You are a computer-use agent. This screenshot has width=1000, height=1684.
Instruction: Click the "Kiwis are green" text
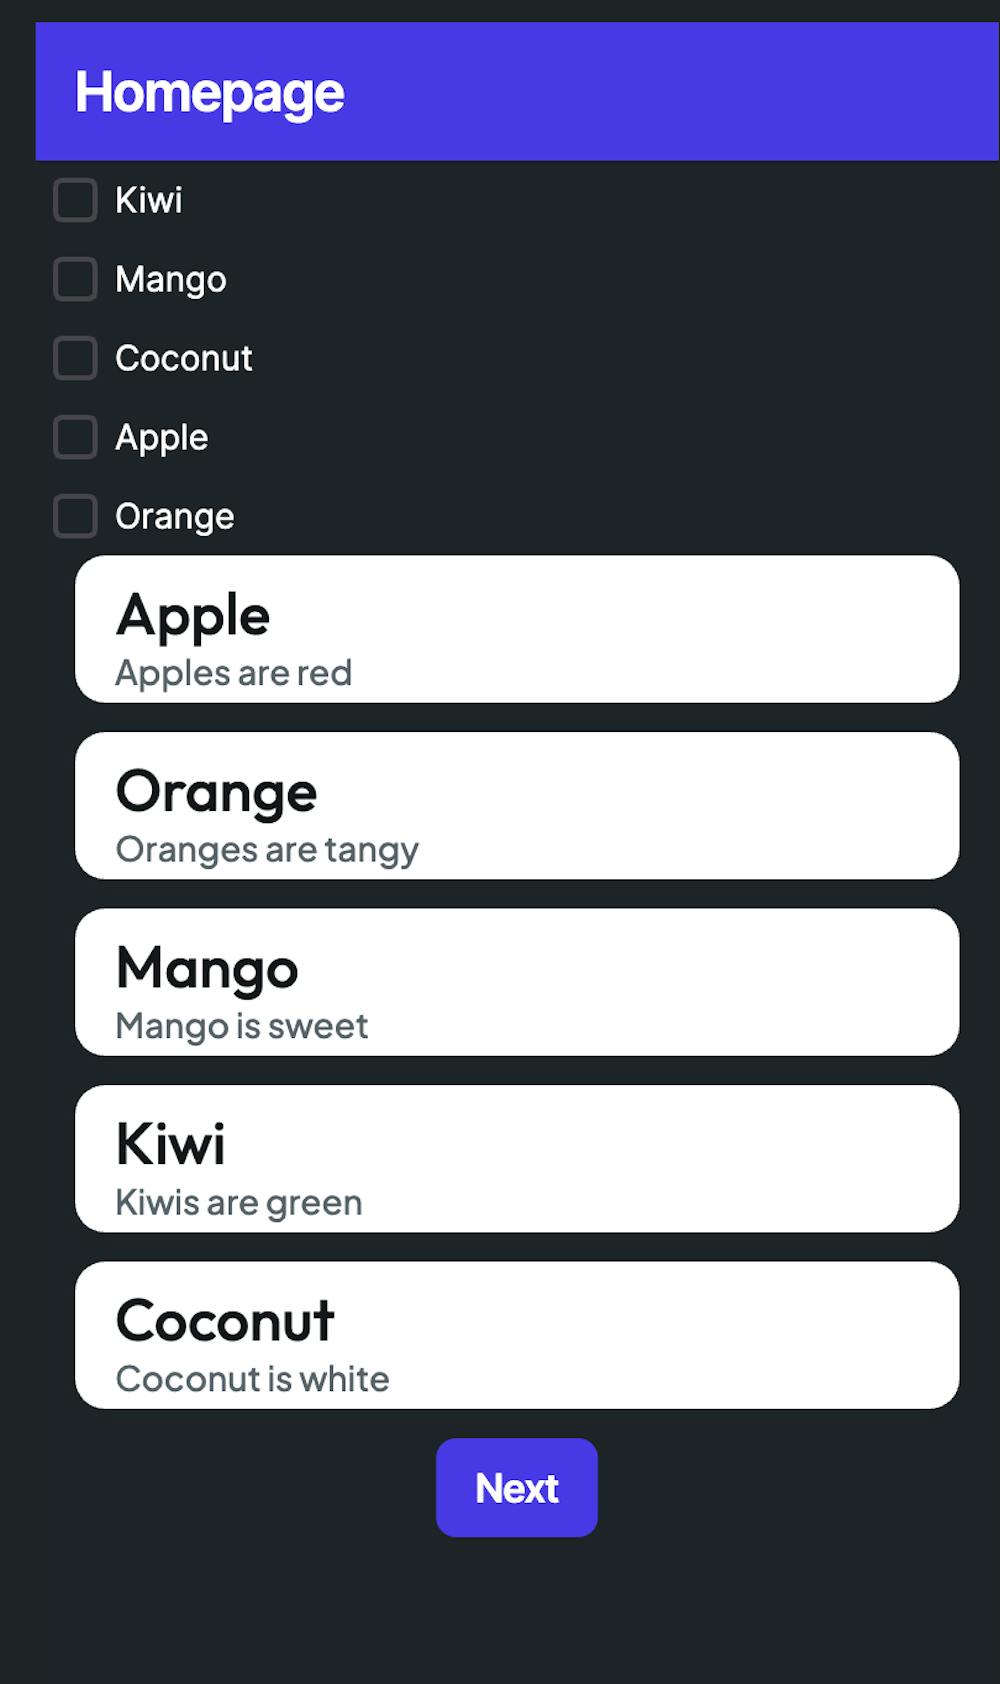[x=239, y=1202]
